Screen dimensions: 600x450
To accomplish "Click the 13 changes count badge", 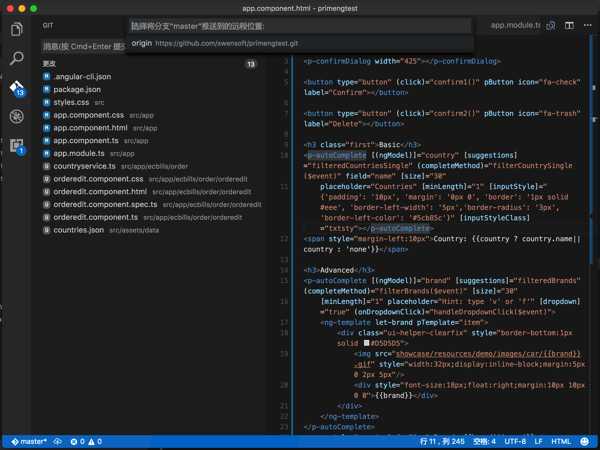I will [x=251, y=64].
